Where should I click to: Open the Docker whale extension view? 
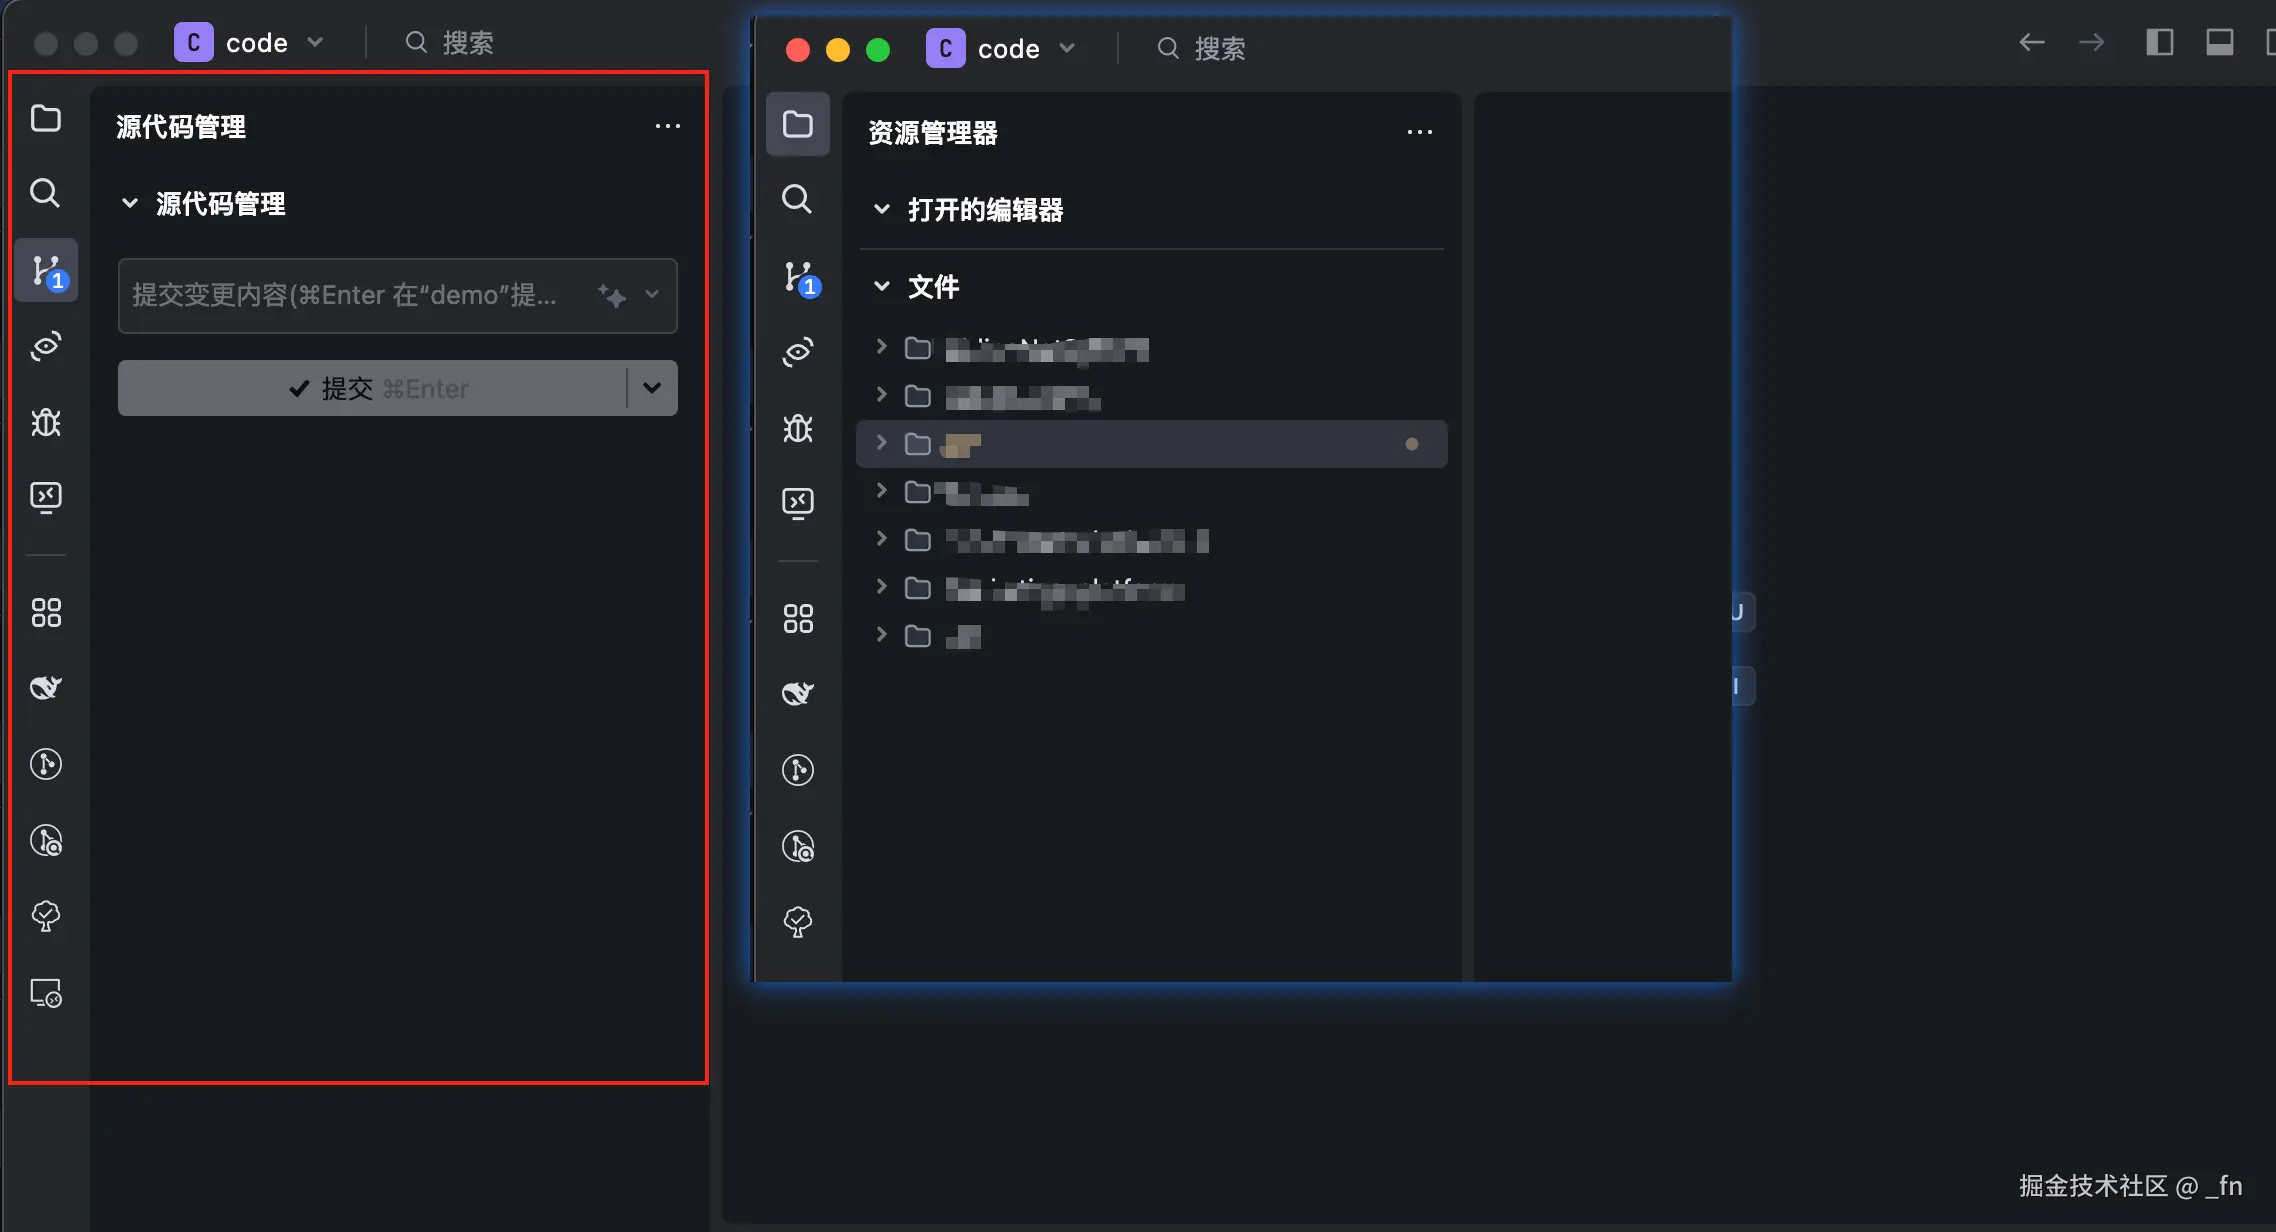[x=45, y=687]
